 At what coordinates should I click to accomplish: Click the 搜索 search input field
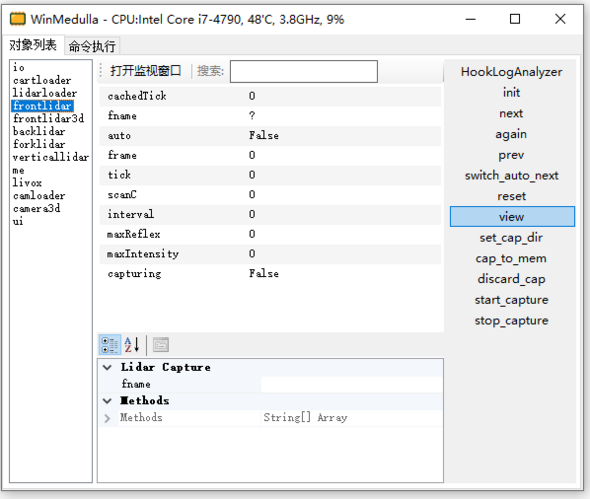(304, 71)
